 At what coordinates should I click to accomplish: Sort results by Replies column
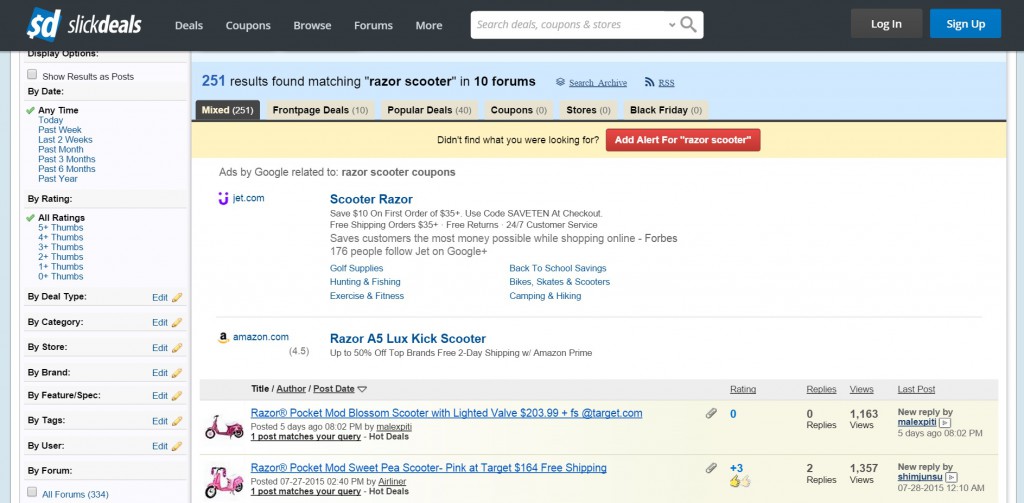pos(821,389)
